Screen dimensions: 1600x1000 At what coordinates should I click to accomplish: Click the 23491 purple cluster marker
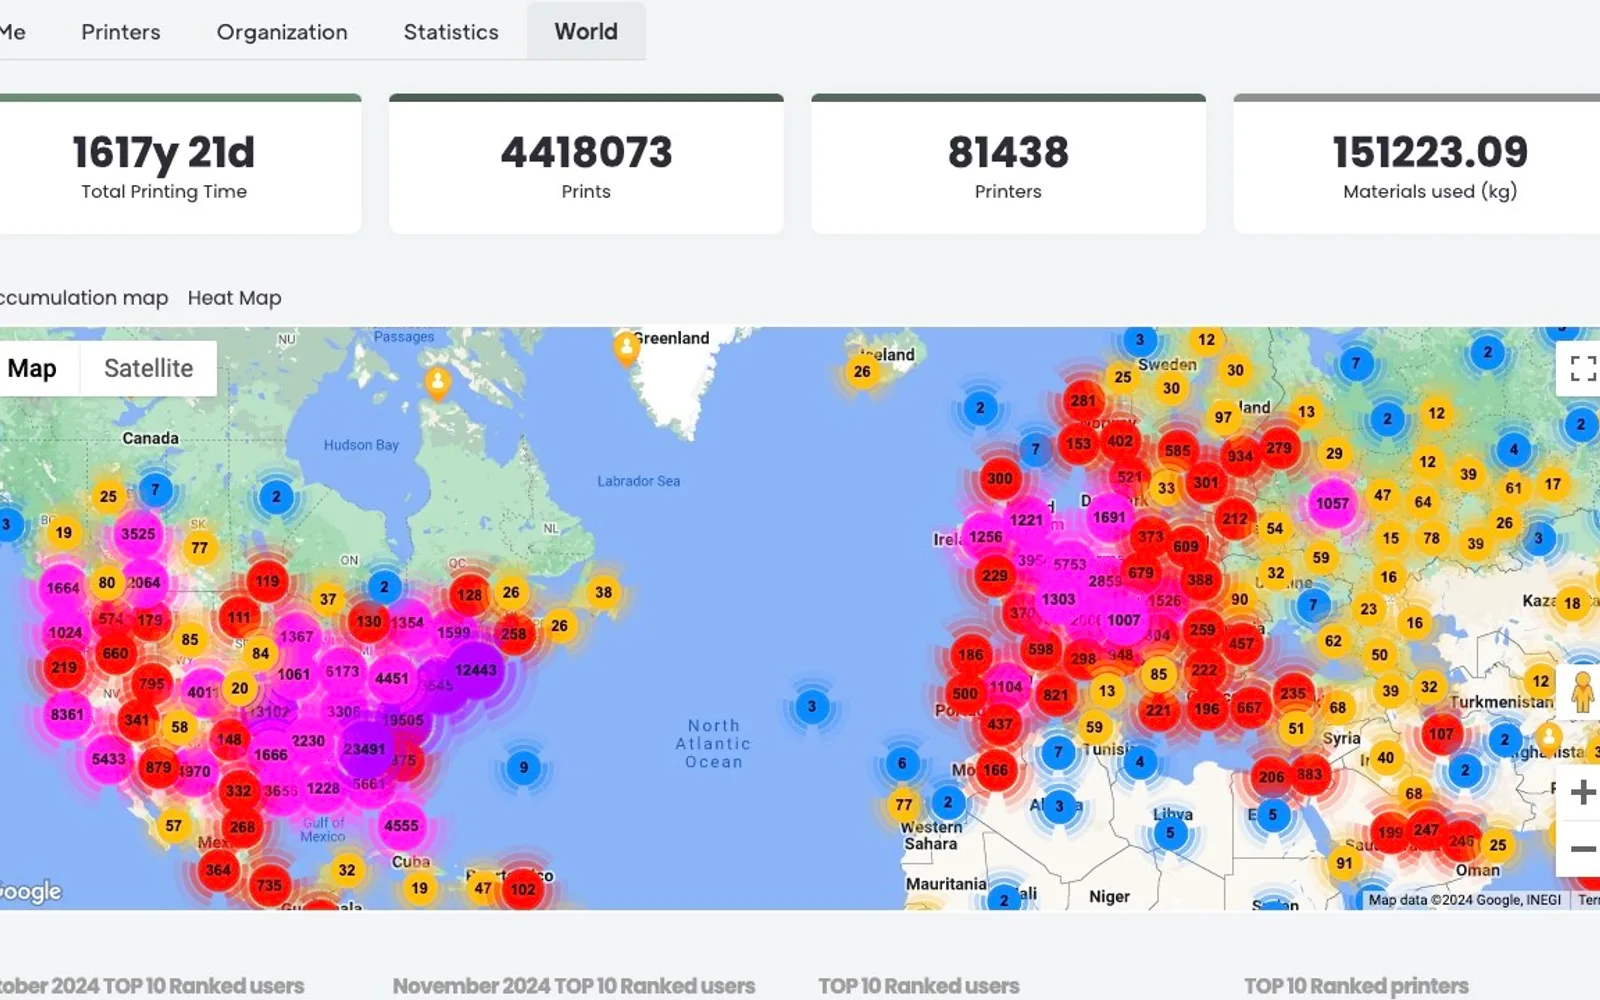tap(364, 749)
